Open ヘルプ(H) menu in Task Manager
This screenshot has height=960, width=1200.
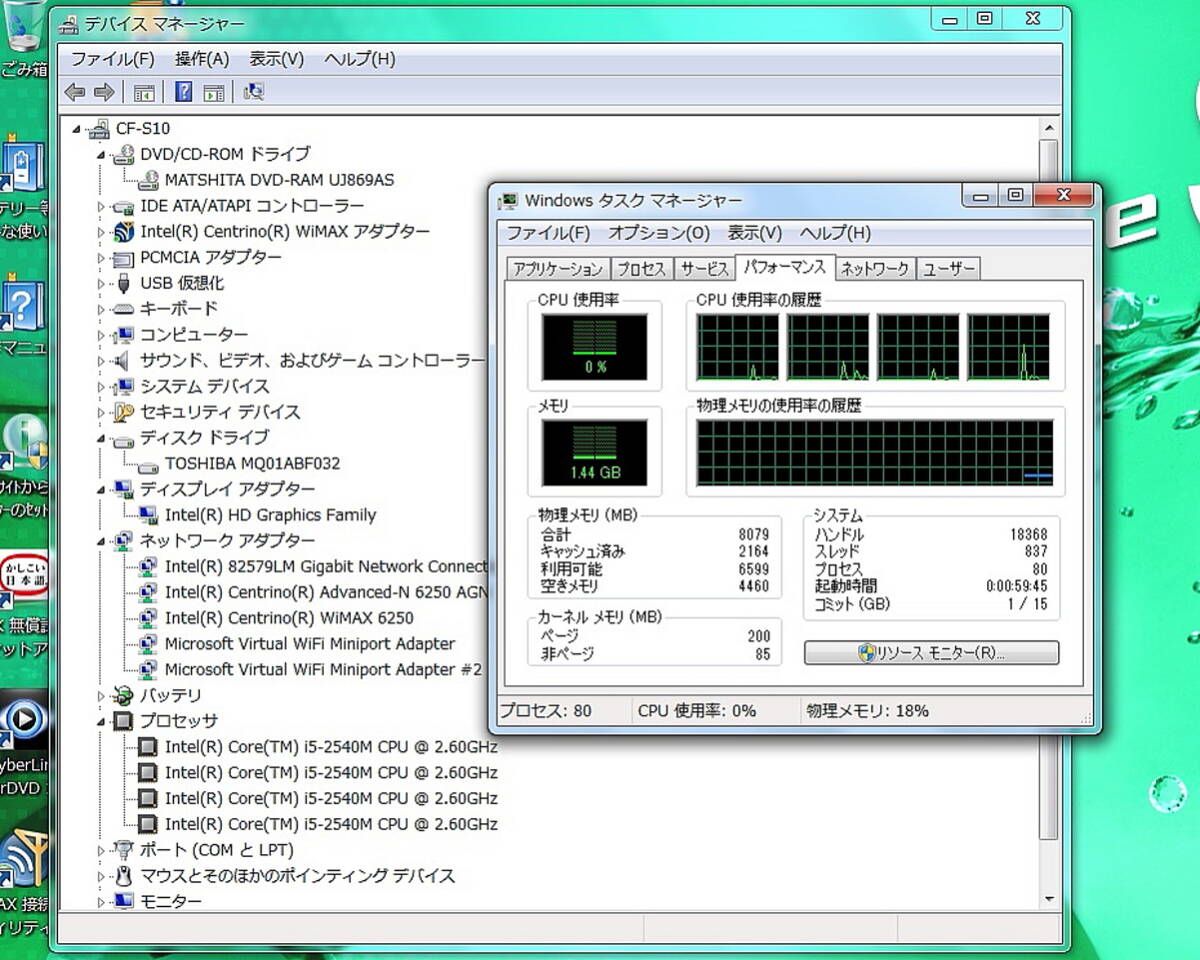click(835, 233)
